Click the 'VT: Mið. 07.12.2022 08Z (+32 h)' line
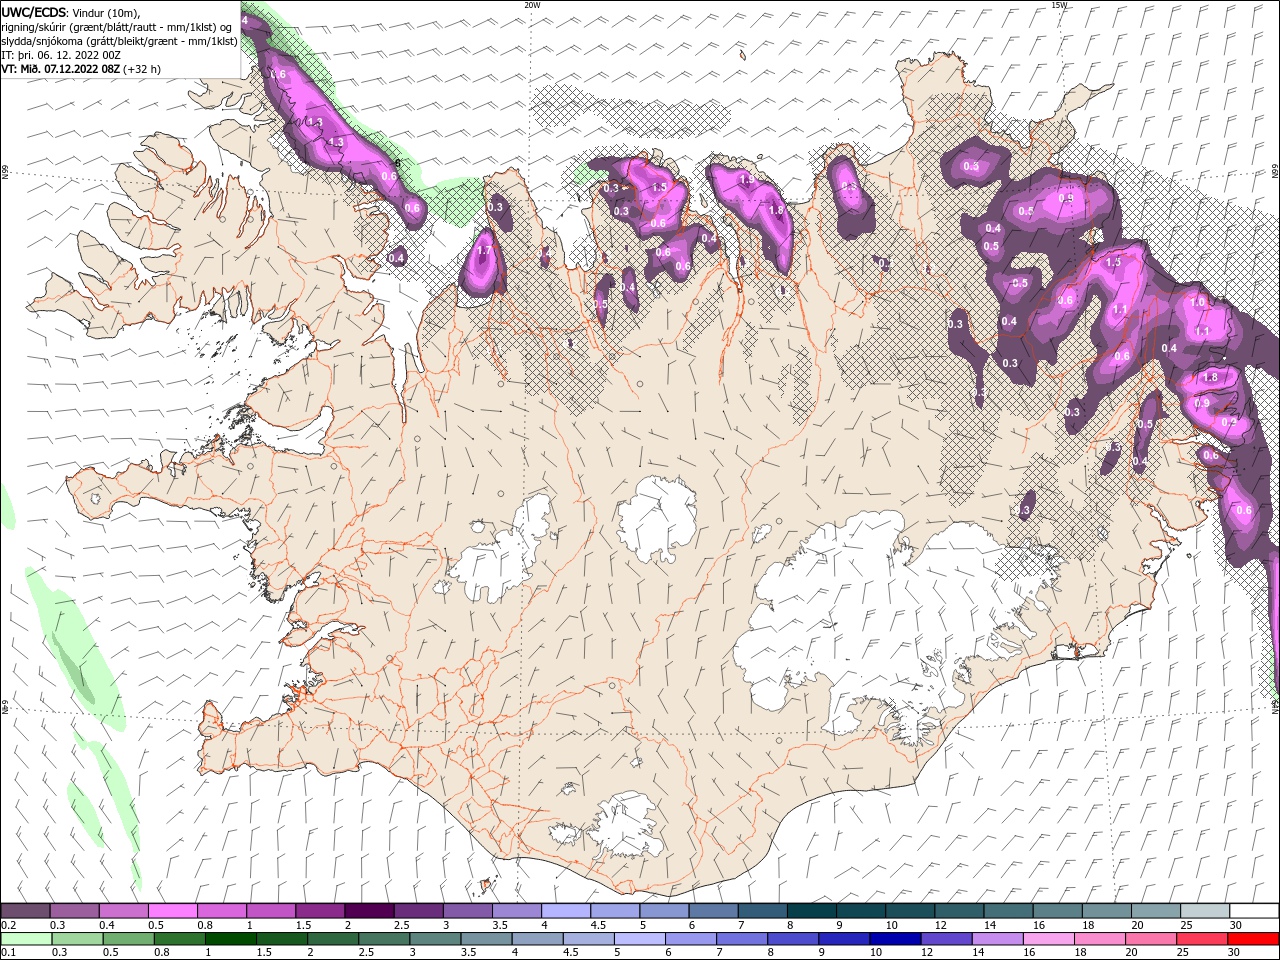1280x960 pixels. pos(80,69)
